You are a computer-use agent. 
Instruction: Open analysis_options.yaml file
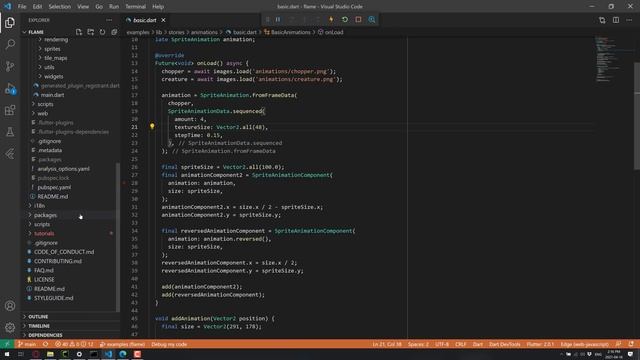pos(63,169)
